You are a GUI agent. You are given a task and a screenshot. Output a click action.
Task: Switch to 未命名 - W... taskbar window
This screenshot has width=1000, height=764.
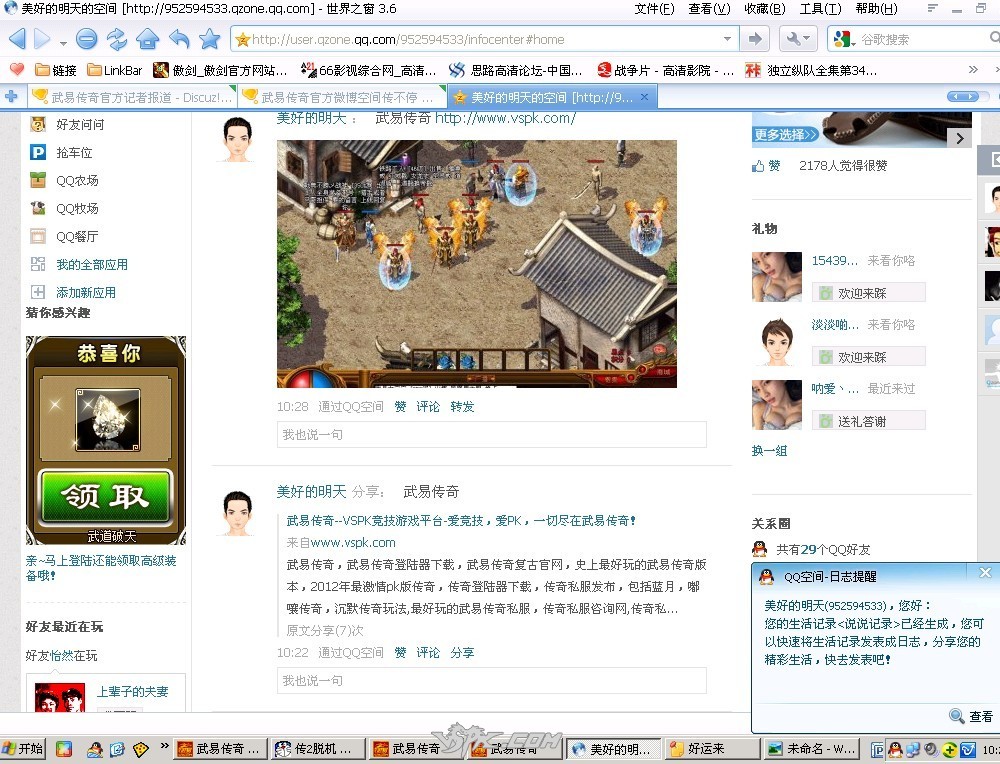tap(811, 749)
